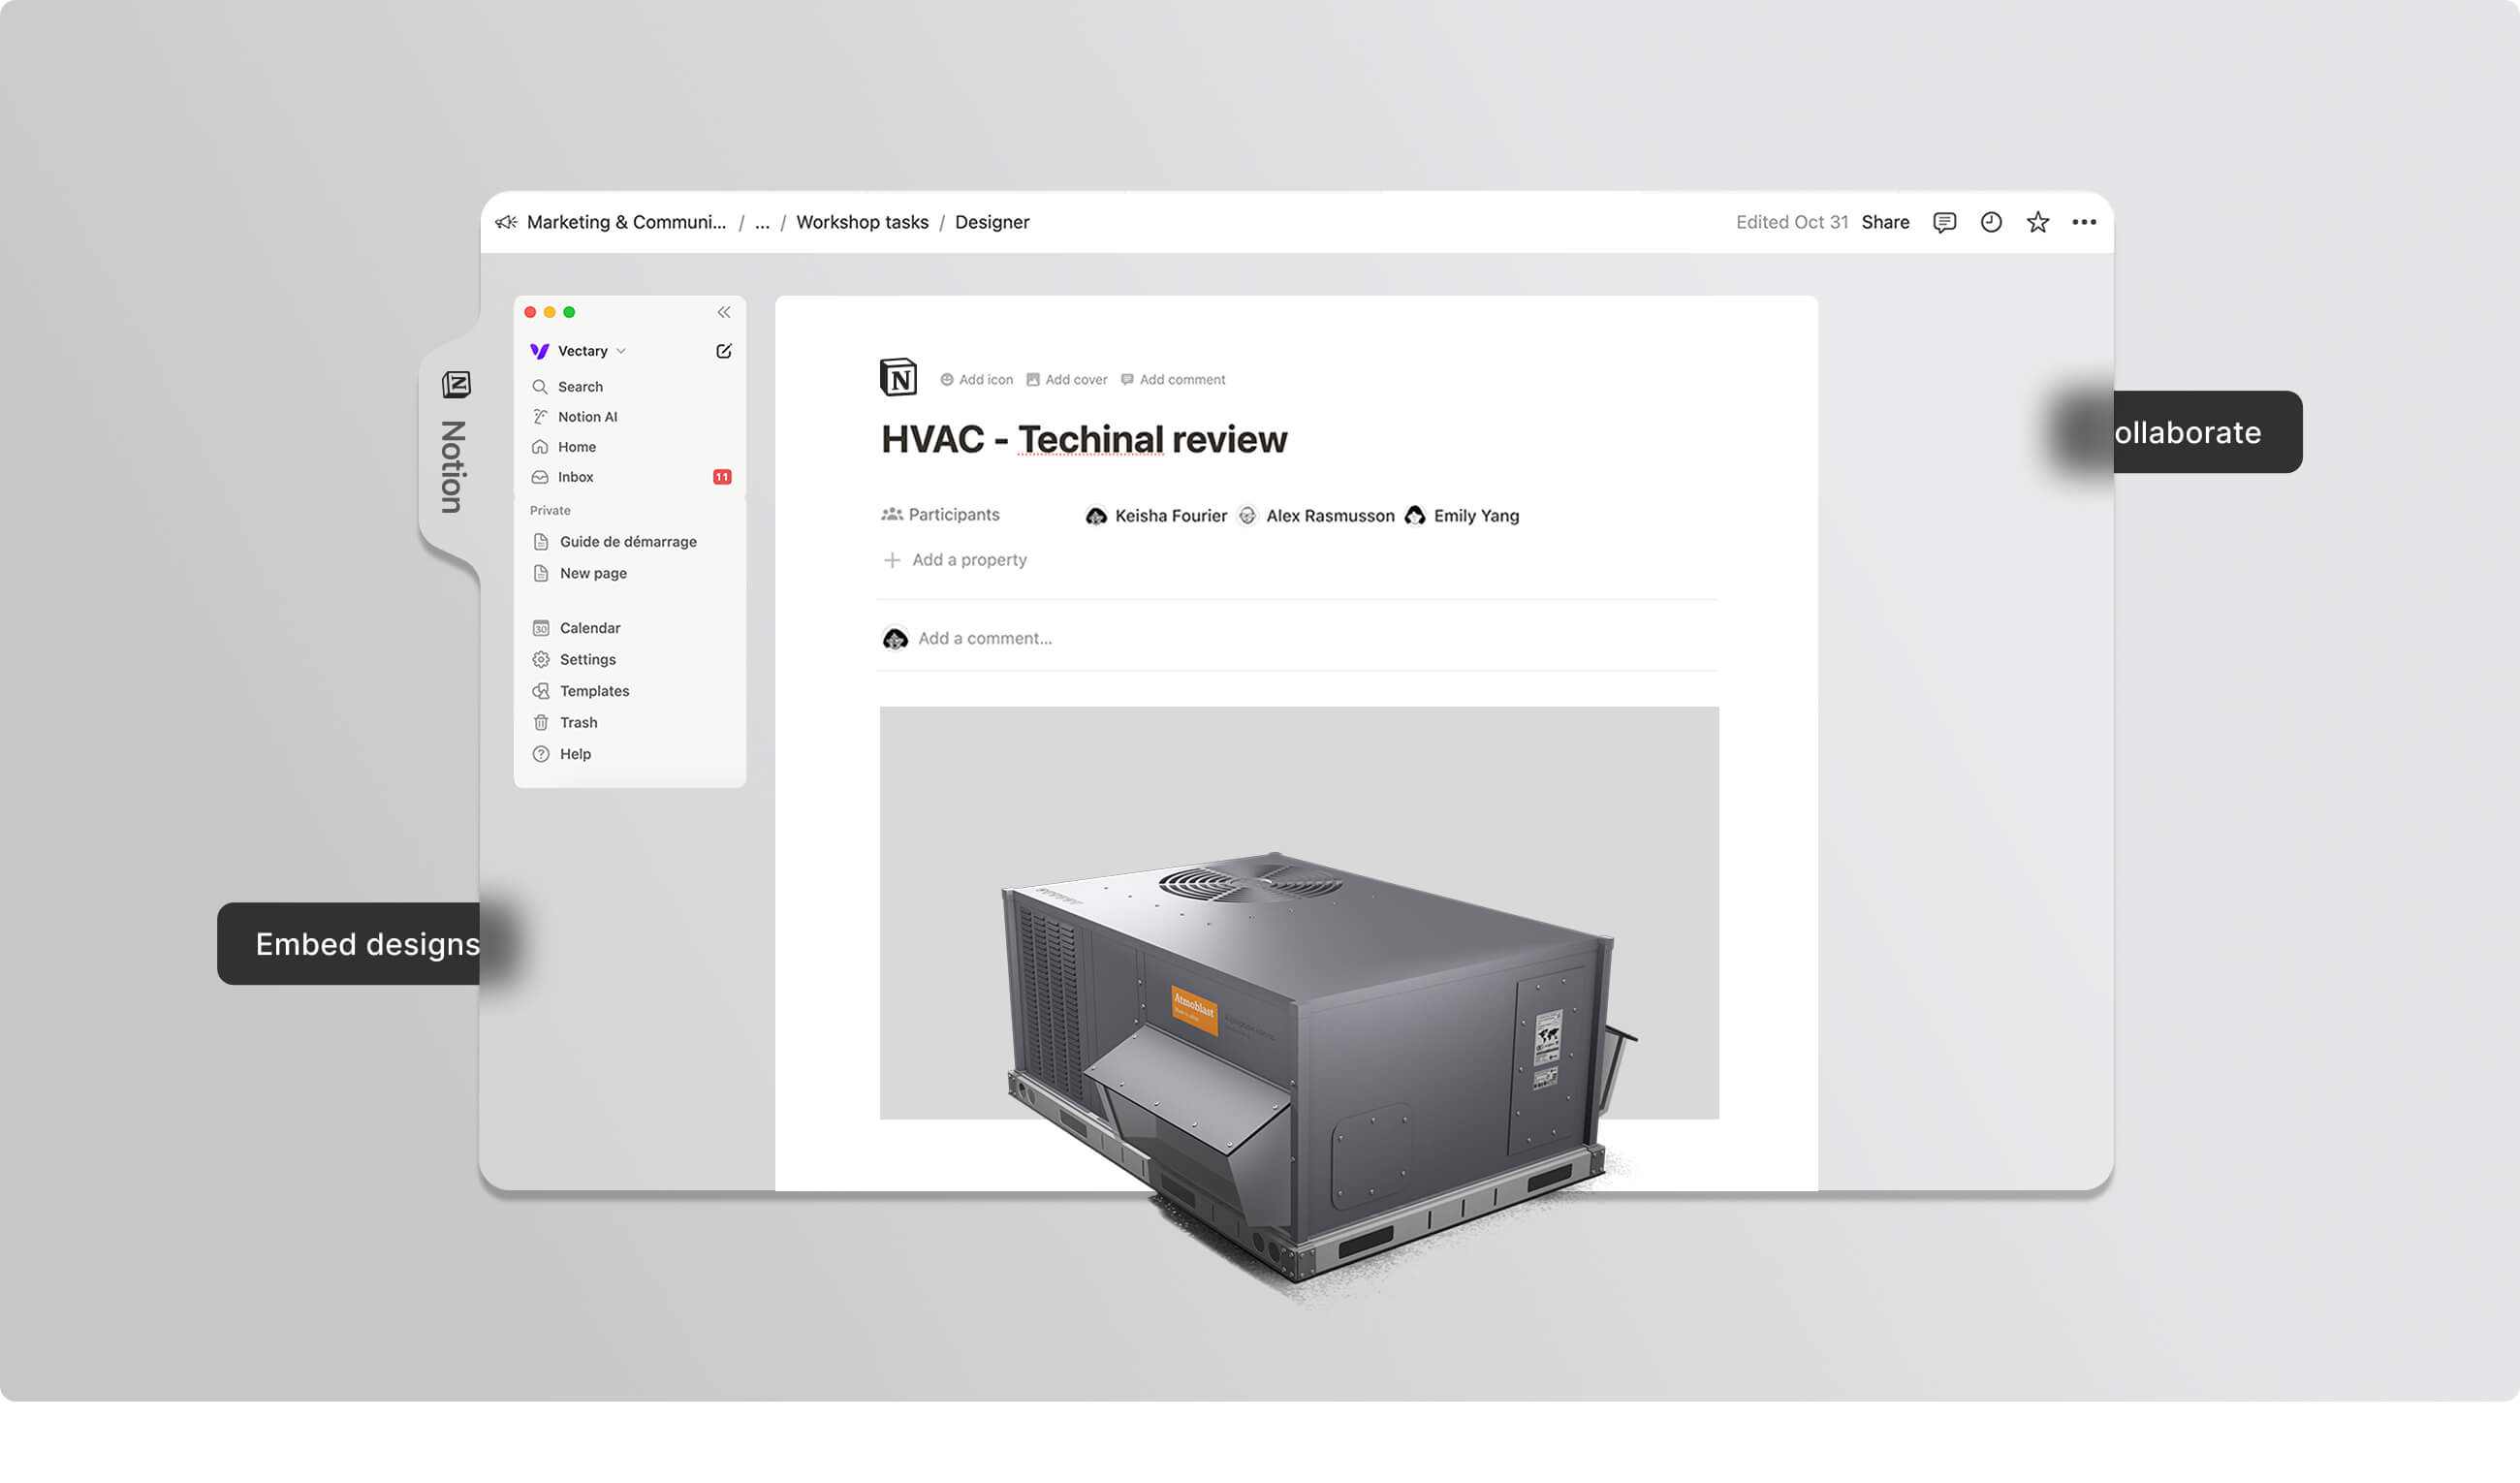Viewport: 2520px width, 1483px height.
Task: Expand the hidden breadcrumb ellipsis
Action: click(x=762, y=222)
